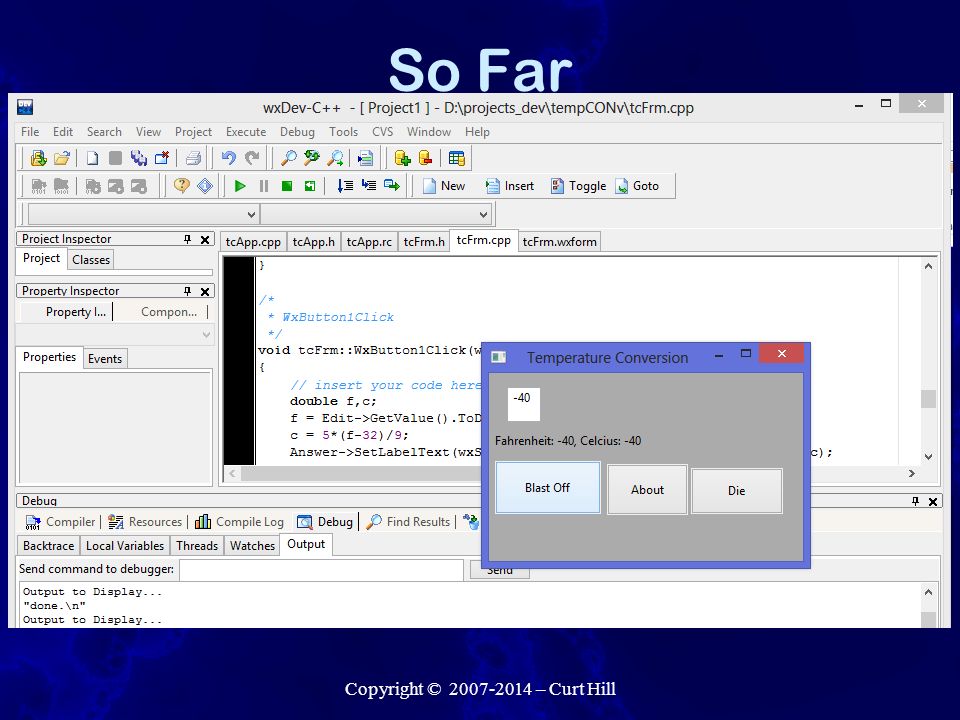Image resolution: width=960 pixels, height=720 pixels.
Task: Switch to the Events tab
Action: [105, 359]
